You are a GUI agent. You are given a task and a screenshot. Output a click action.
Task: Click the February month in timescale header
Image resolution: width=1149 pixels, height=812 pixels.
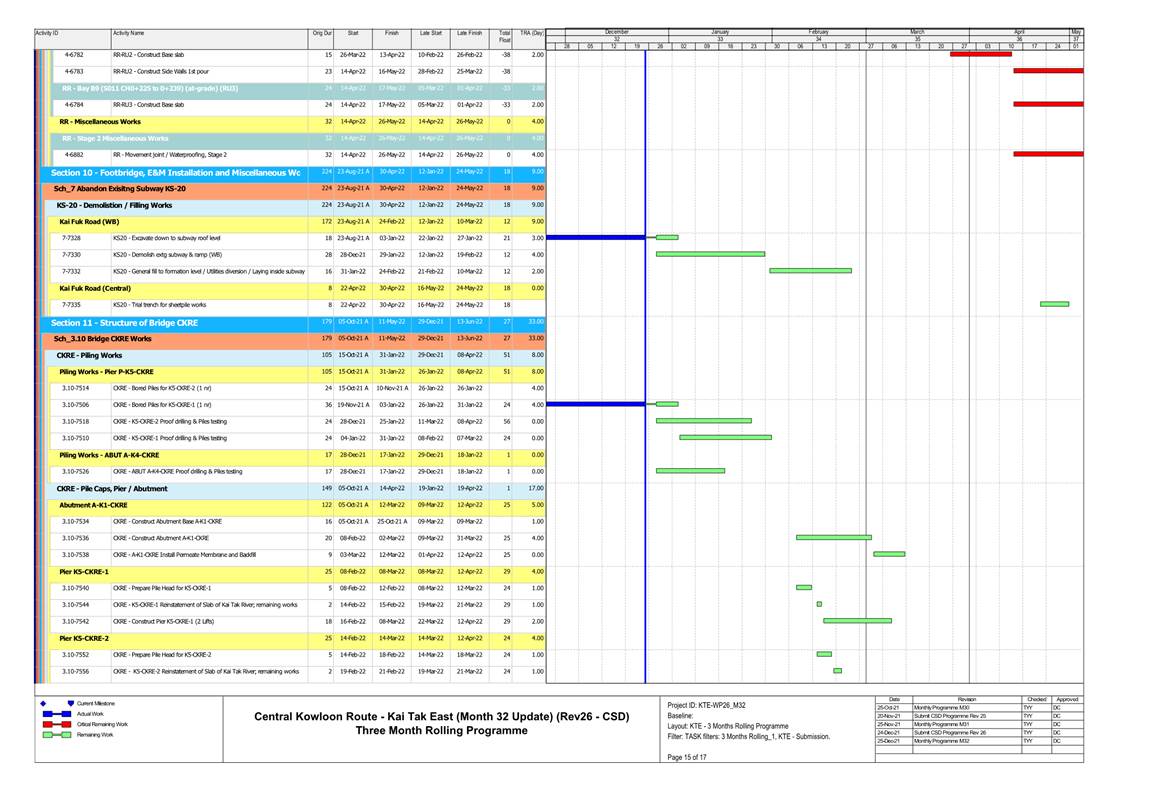click(818, 33)
